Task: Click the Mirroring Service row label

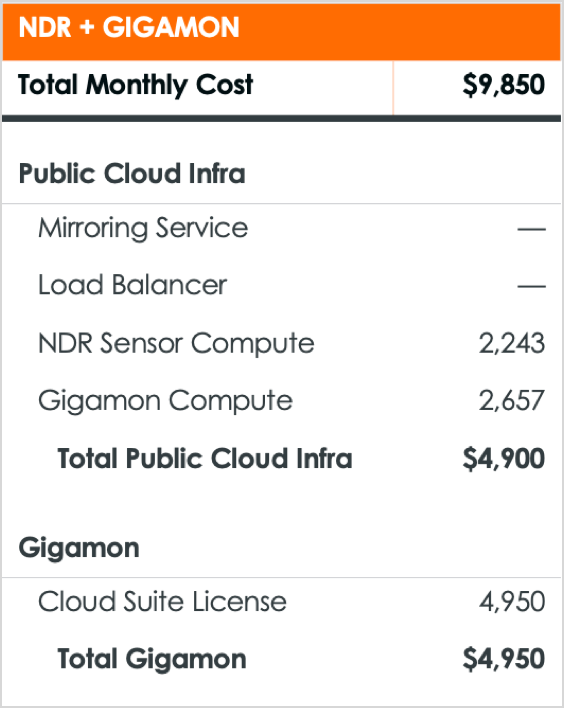Action: [x=143, y=228]
